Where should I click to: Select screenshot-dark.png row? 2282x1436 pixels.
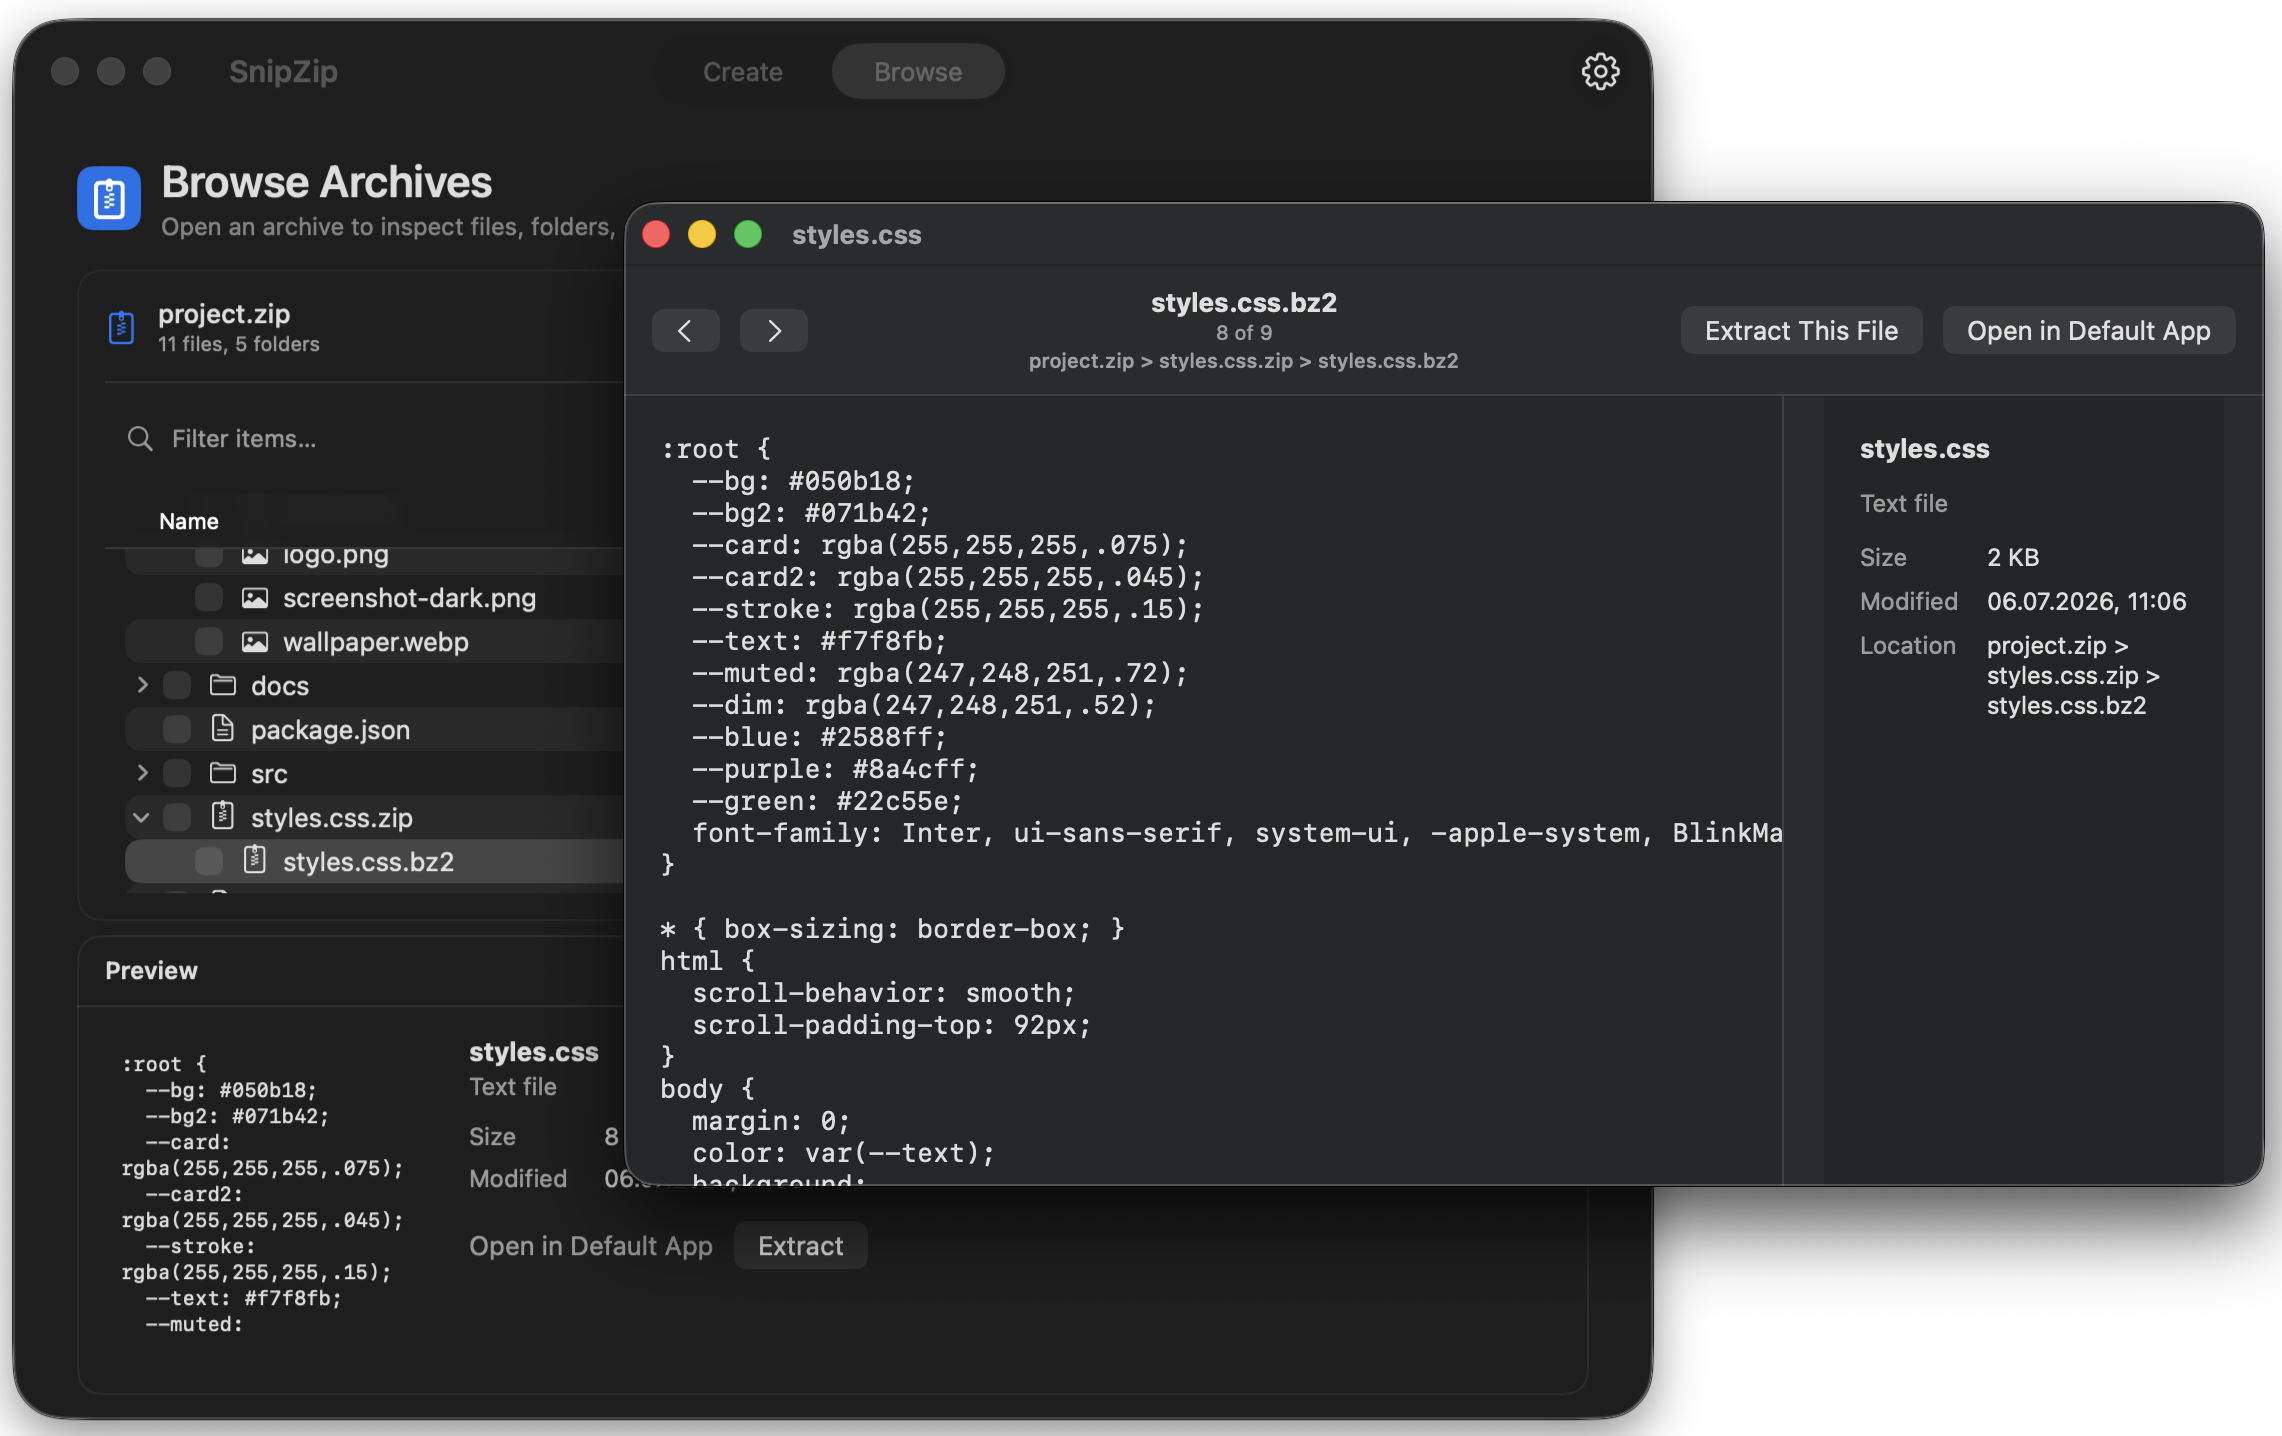[x=375, y=598]
